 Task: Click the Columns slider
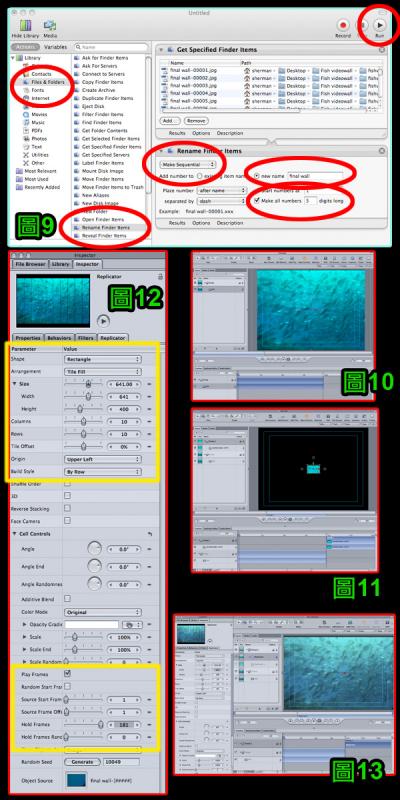click(x=84, y=421)
